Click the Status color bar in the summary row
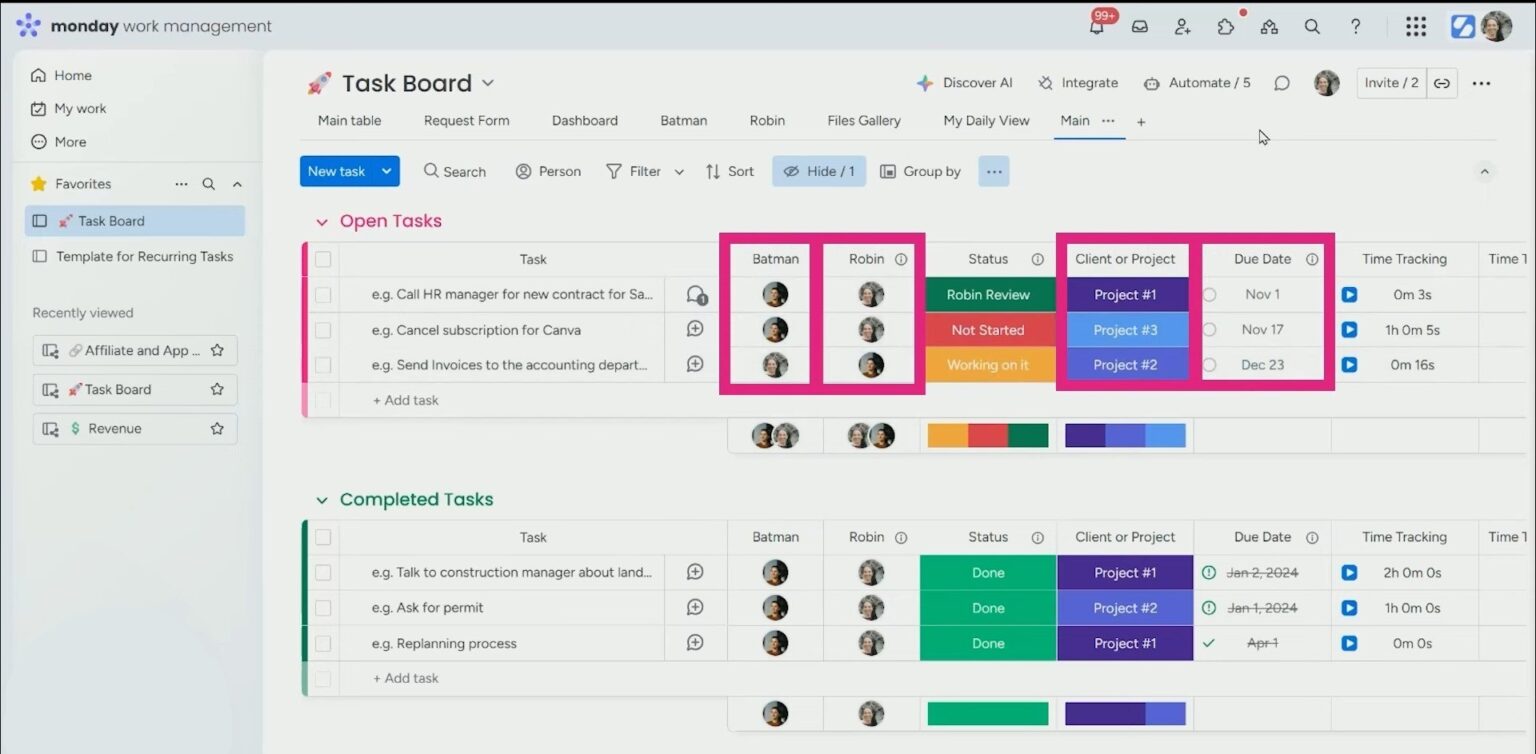1536x754 pixels. (988, 435)
